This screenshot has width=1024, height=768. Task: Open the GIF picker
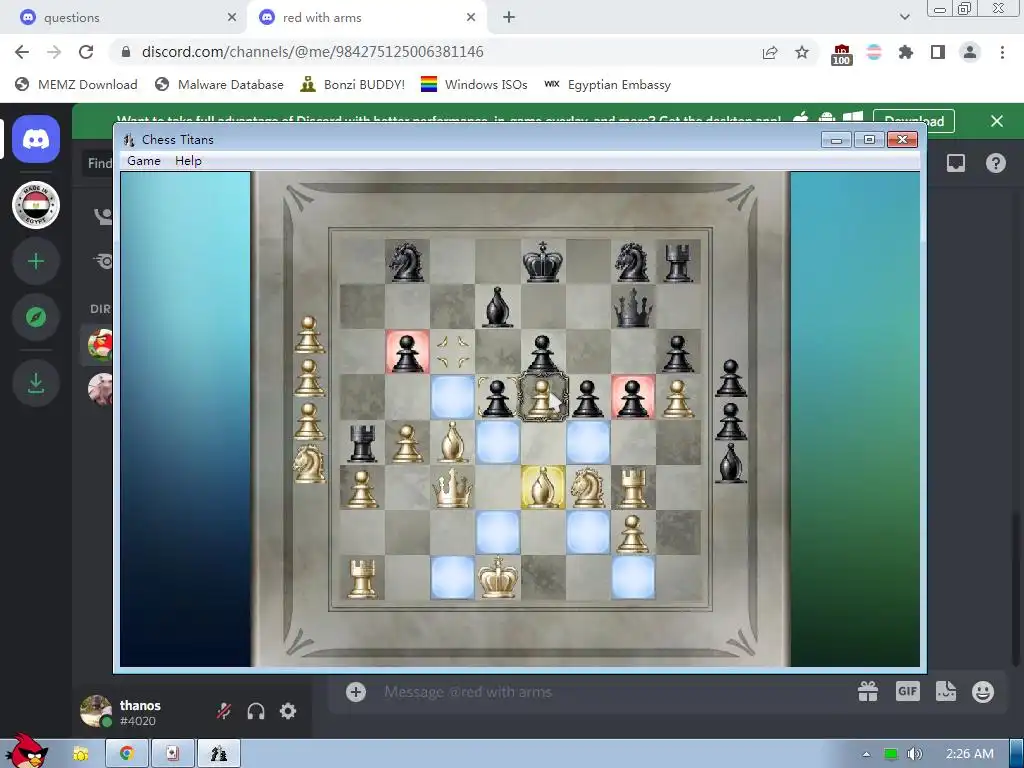[908, 692]
